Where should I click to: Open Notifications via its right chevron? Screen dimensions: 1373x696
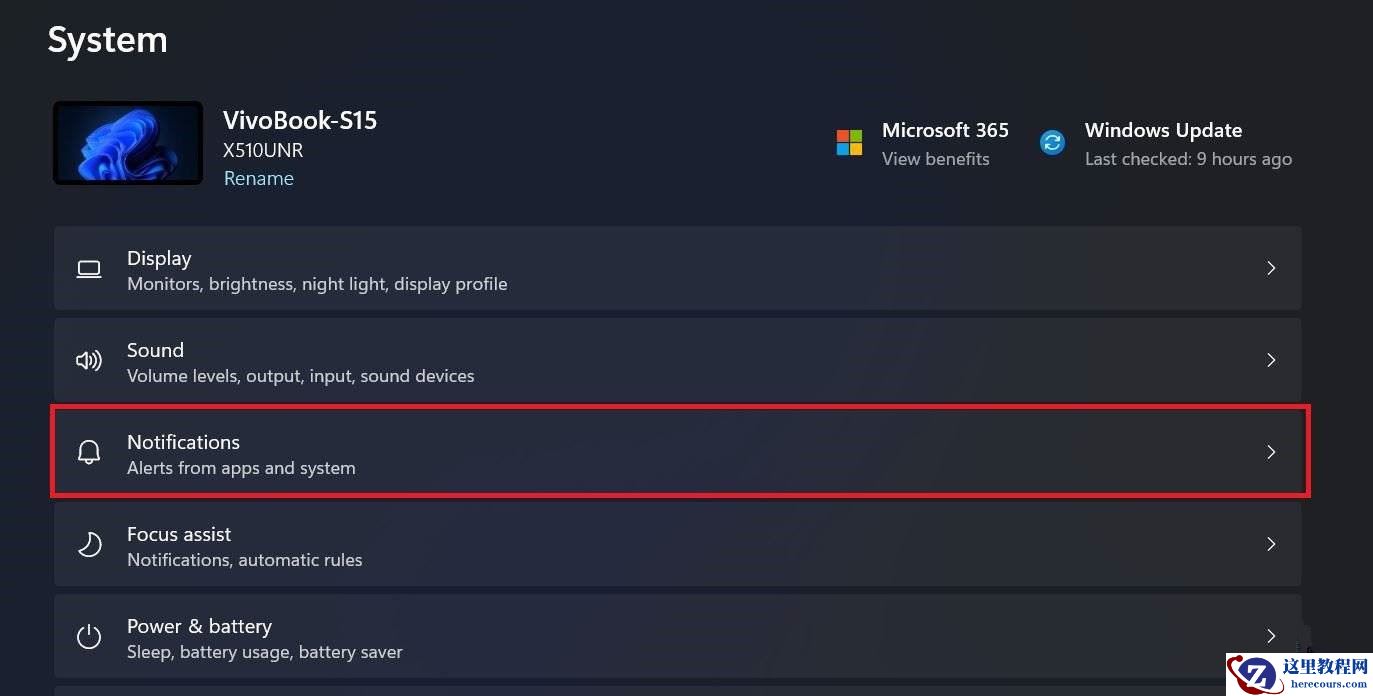point(1271,452)
